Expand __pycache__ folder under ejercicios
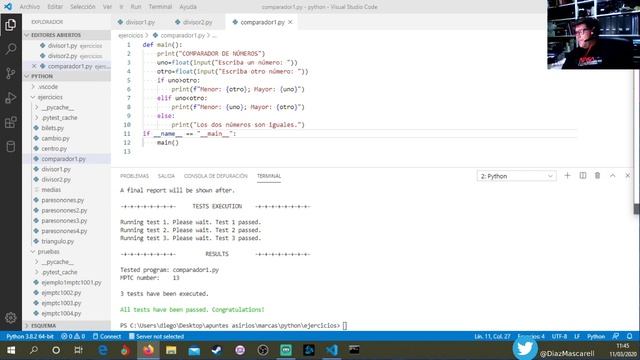640x360 pixels. (66, 107)
